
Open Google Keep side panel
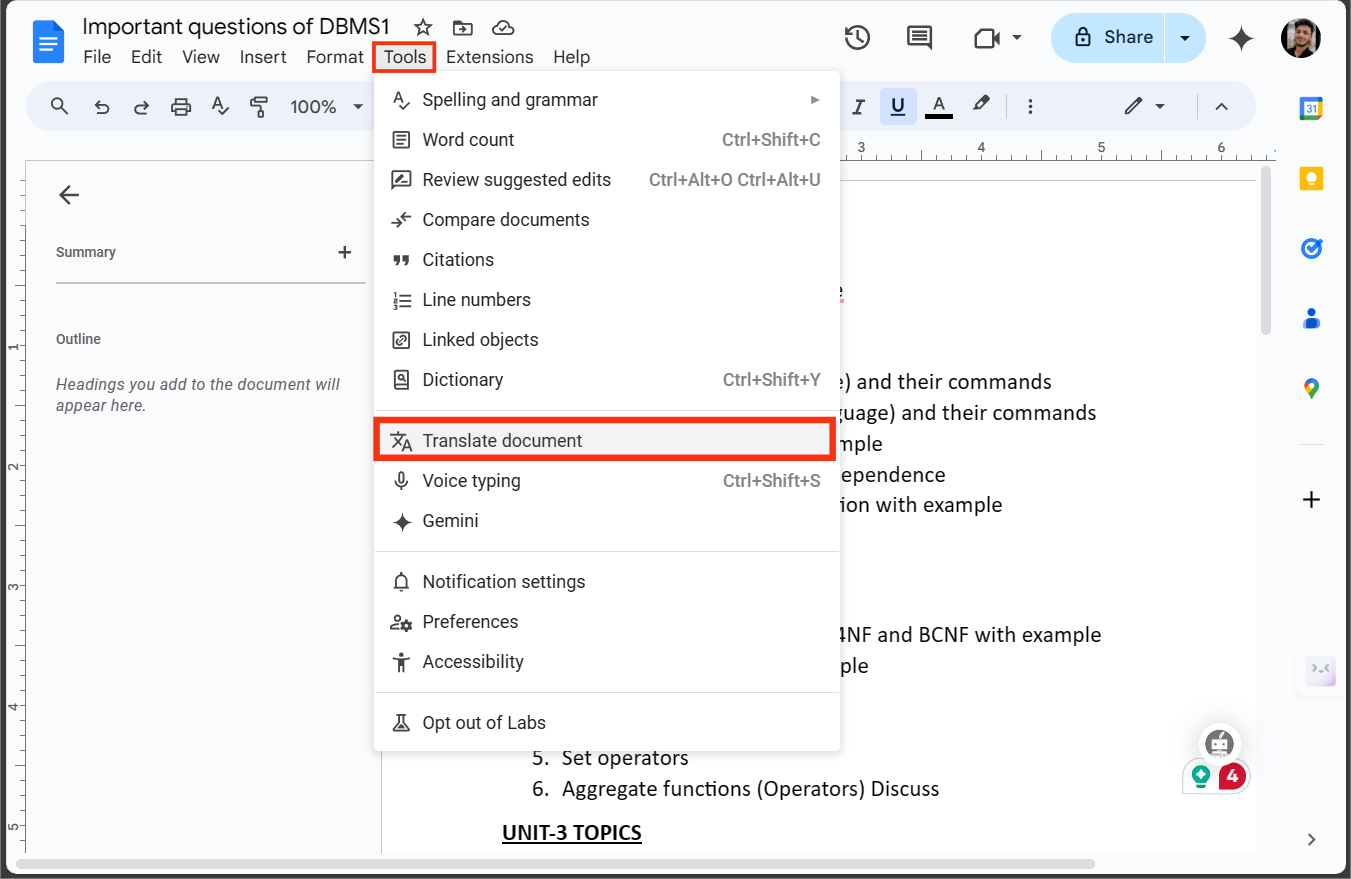[x=1312, y=179]
